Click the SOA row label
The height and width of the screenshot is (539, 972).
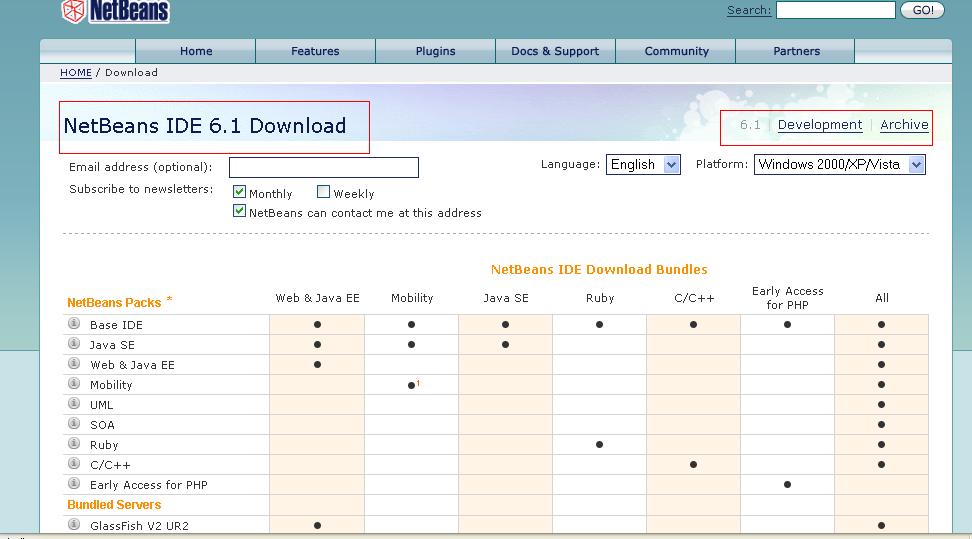[102, 425]
